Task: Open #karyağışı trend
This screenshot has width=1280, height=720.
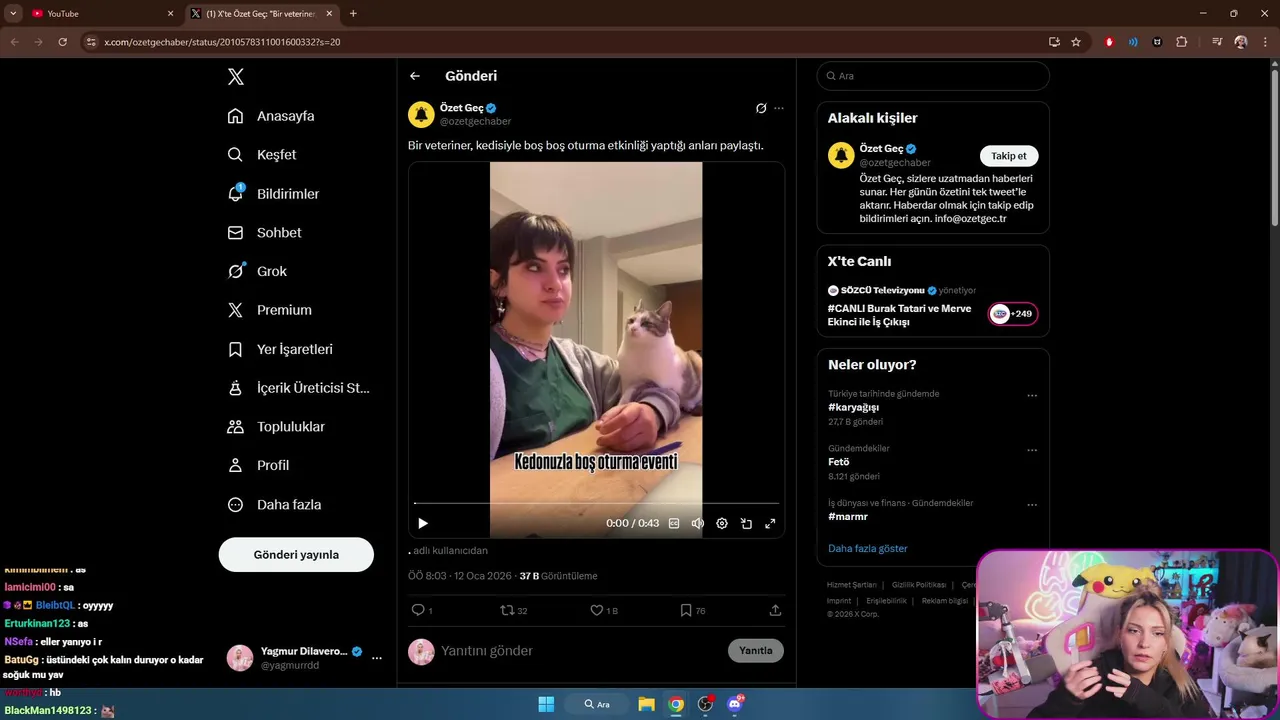Action: pyautogui.click(x=853, y=407)
